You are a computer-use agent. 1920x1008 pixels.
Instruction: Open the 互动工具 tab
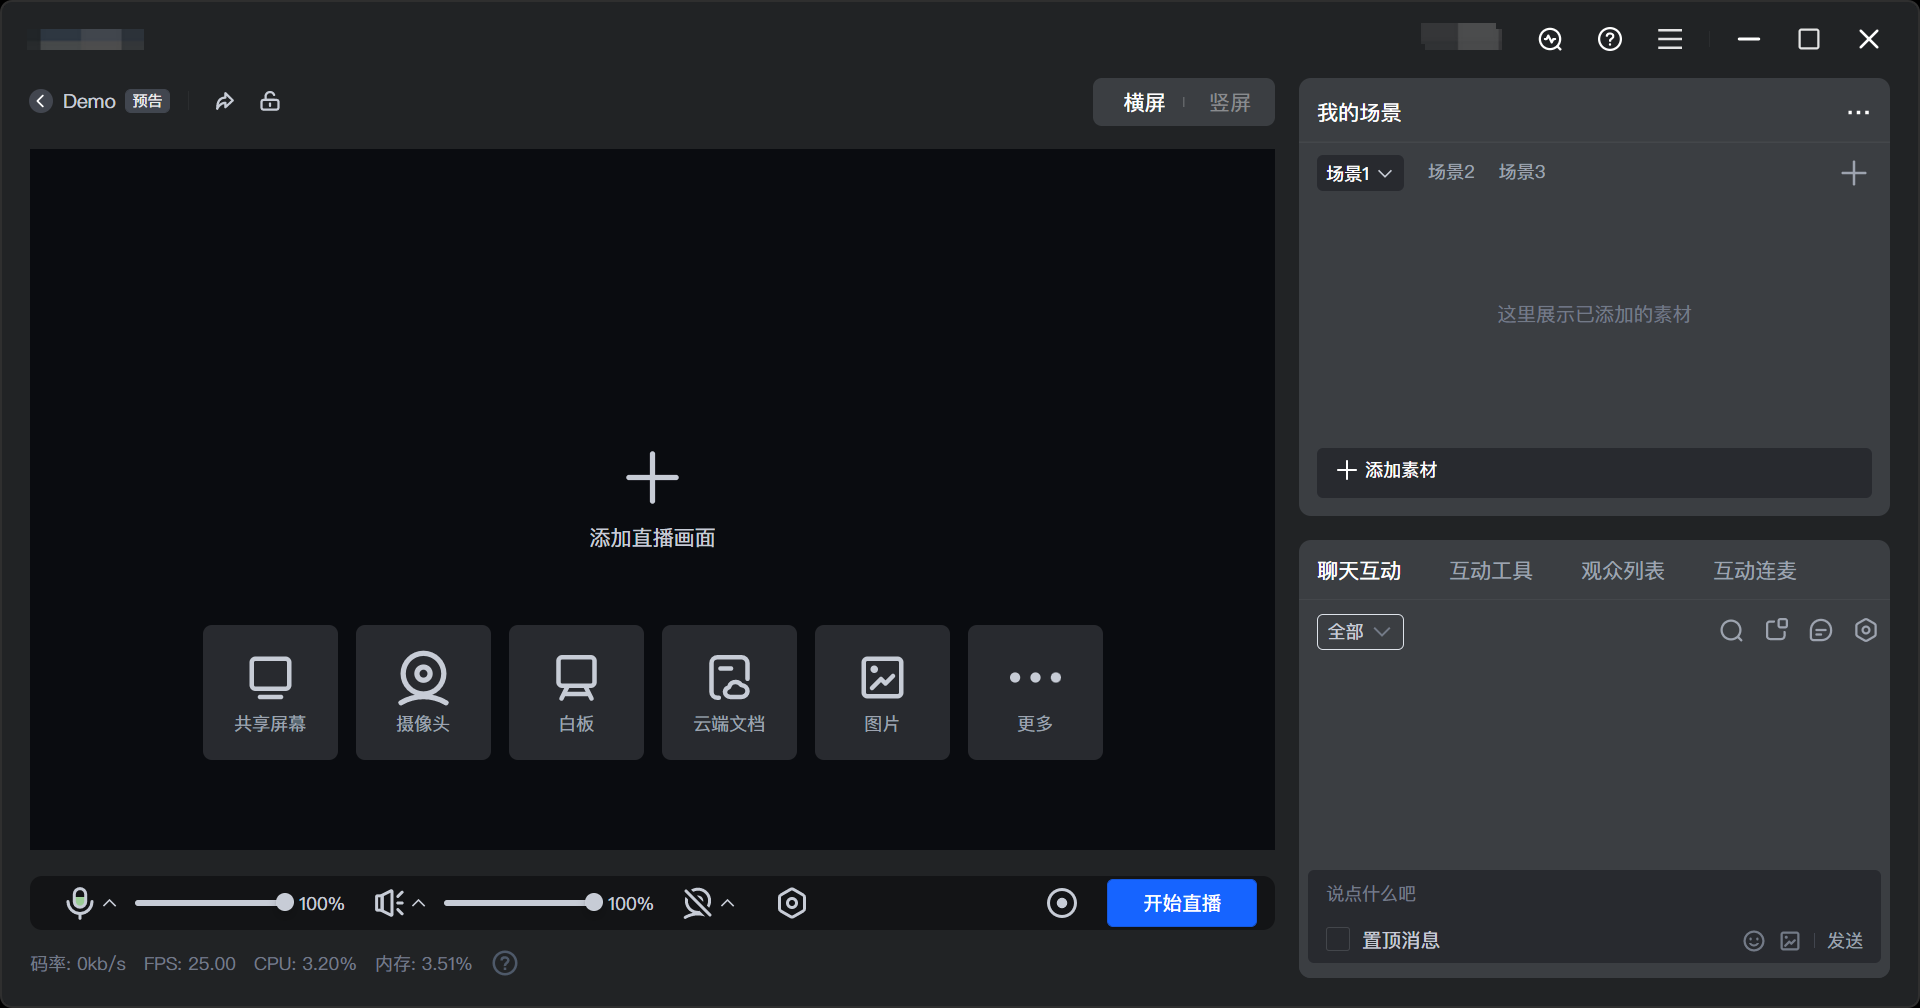(1490, 571)
